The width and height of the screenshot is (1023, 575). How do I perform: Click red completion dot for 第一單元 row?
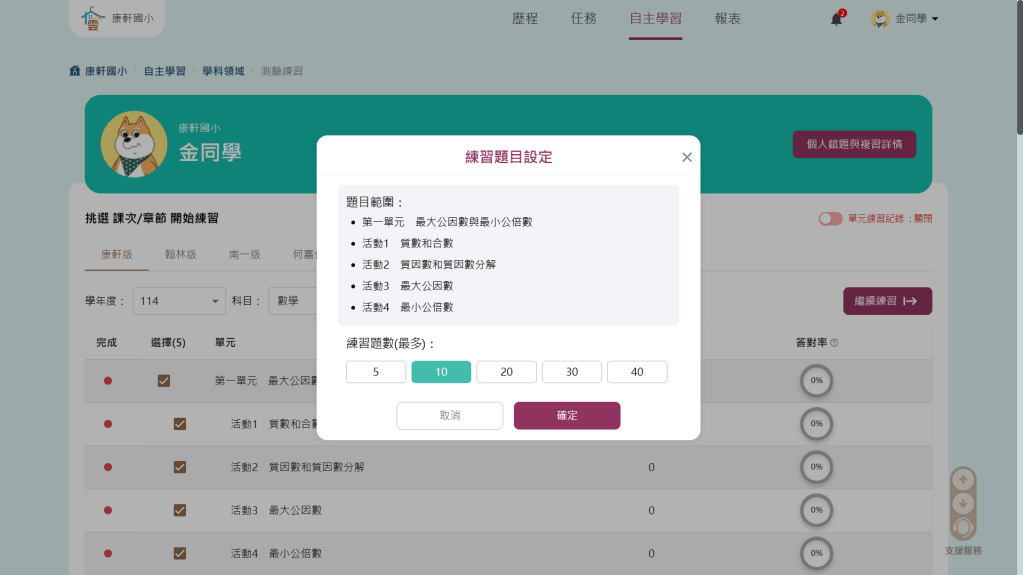(108, 381)
